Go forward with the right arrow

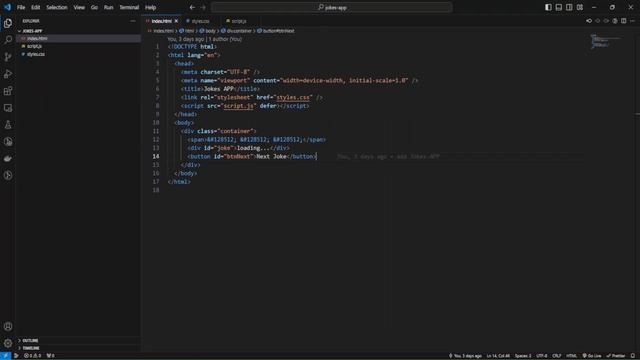[x=203, y=7]
